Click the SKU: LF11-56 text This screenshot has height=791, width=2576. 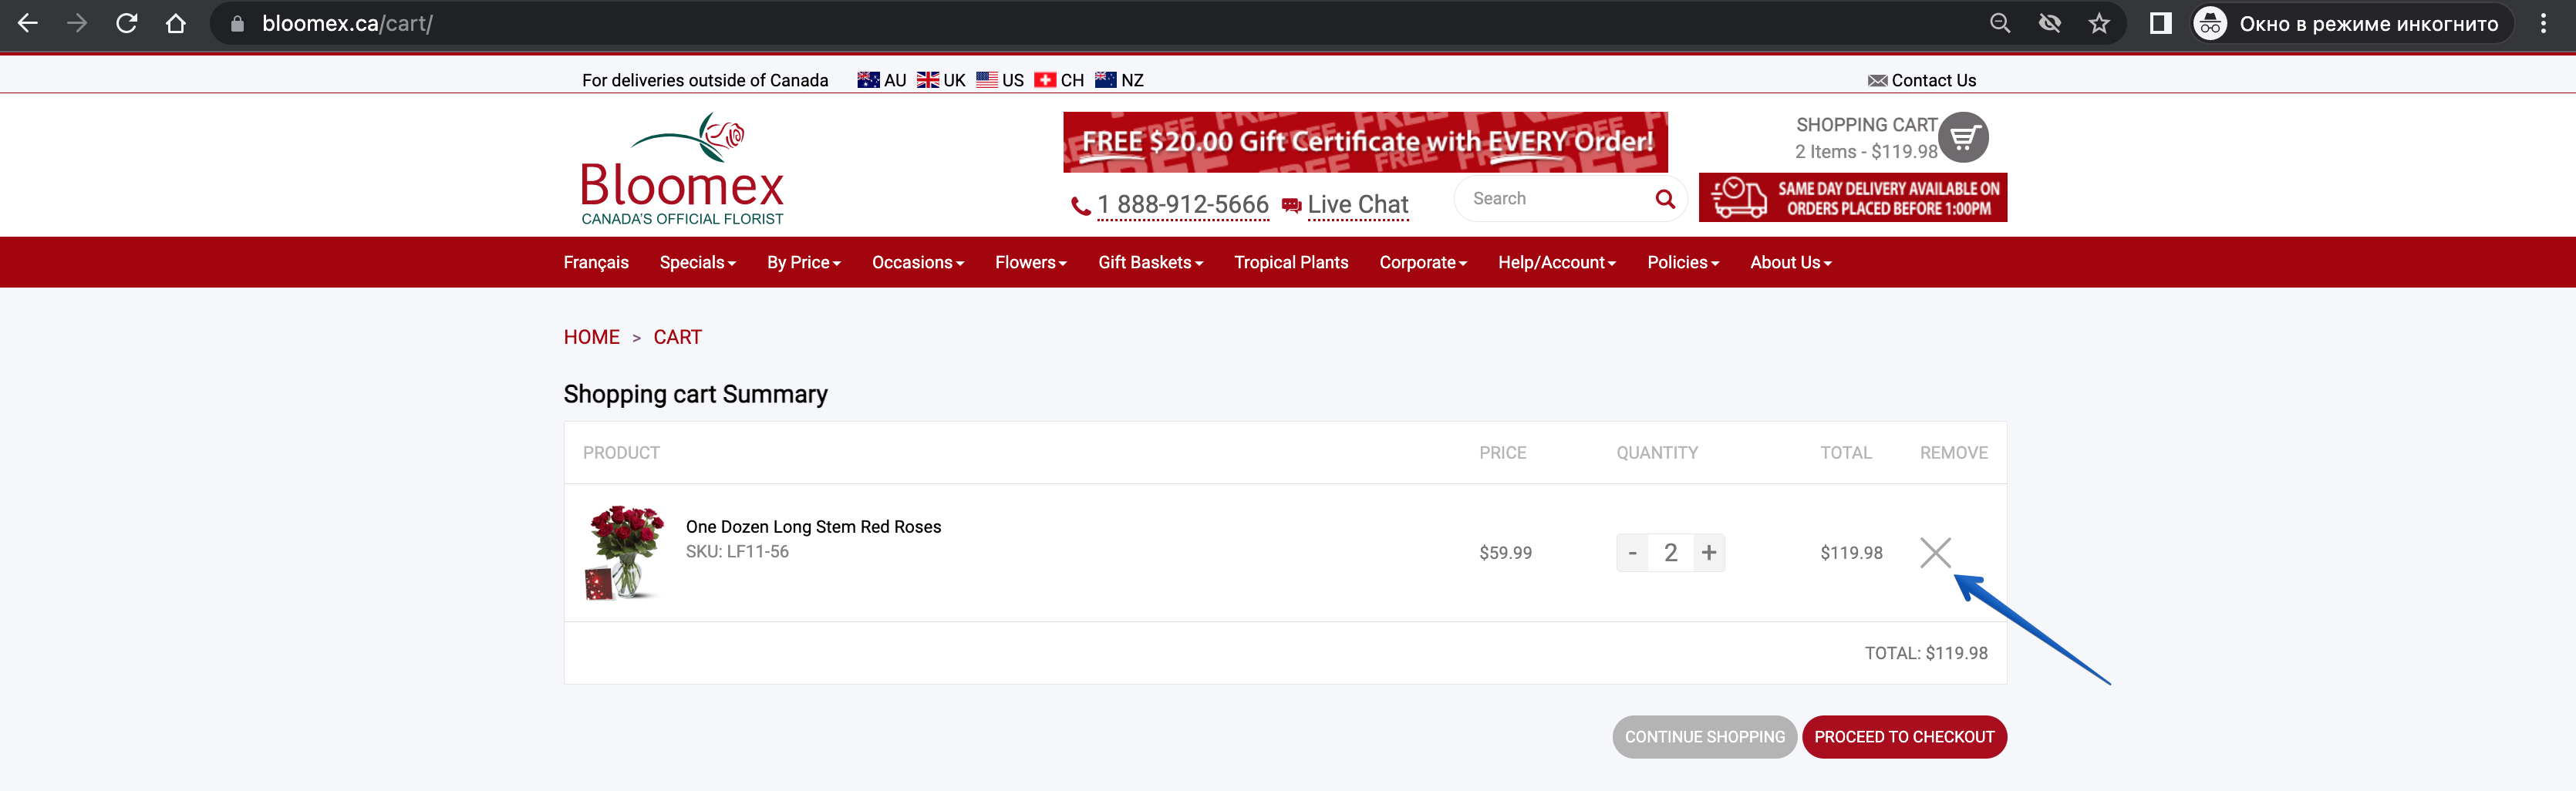(737, 552)
